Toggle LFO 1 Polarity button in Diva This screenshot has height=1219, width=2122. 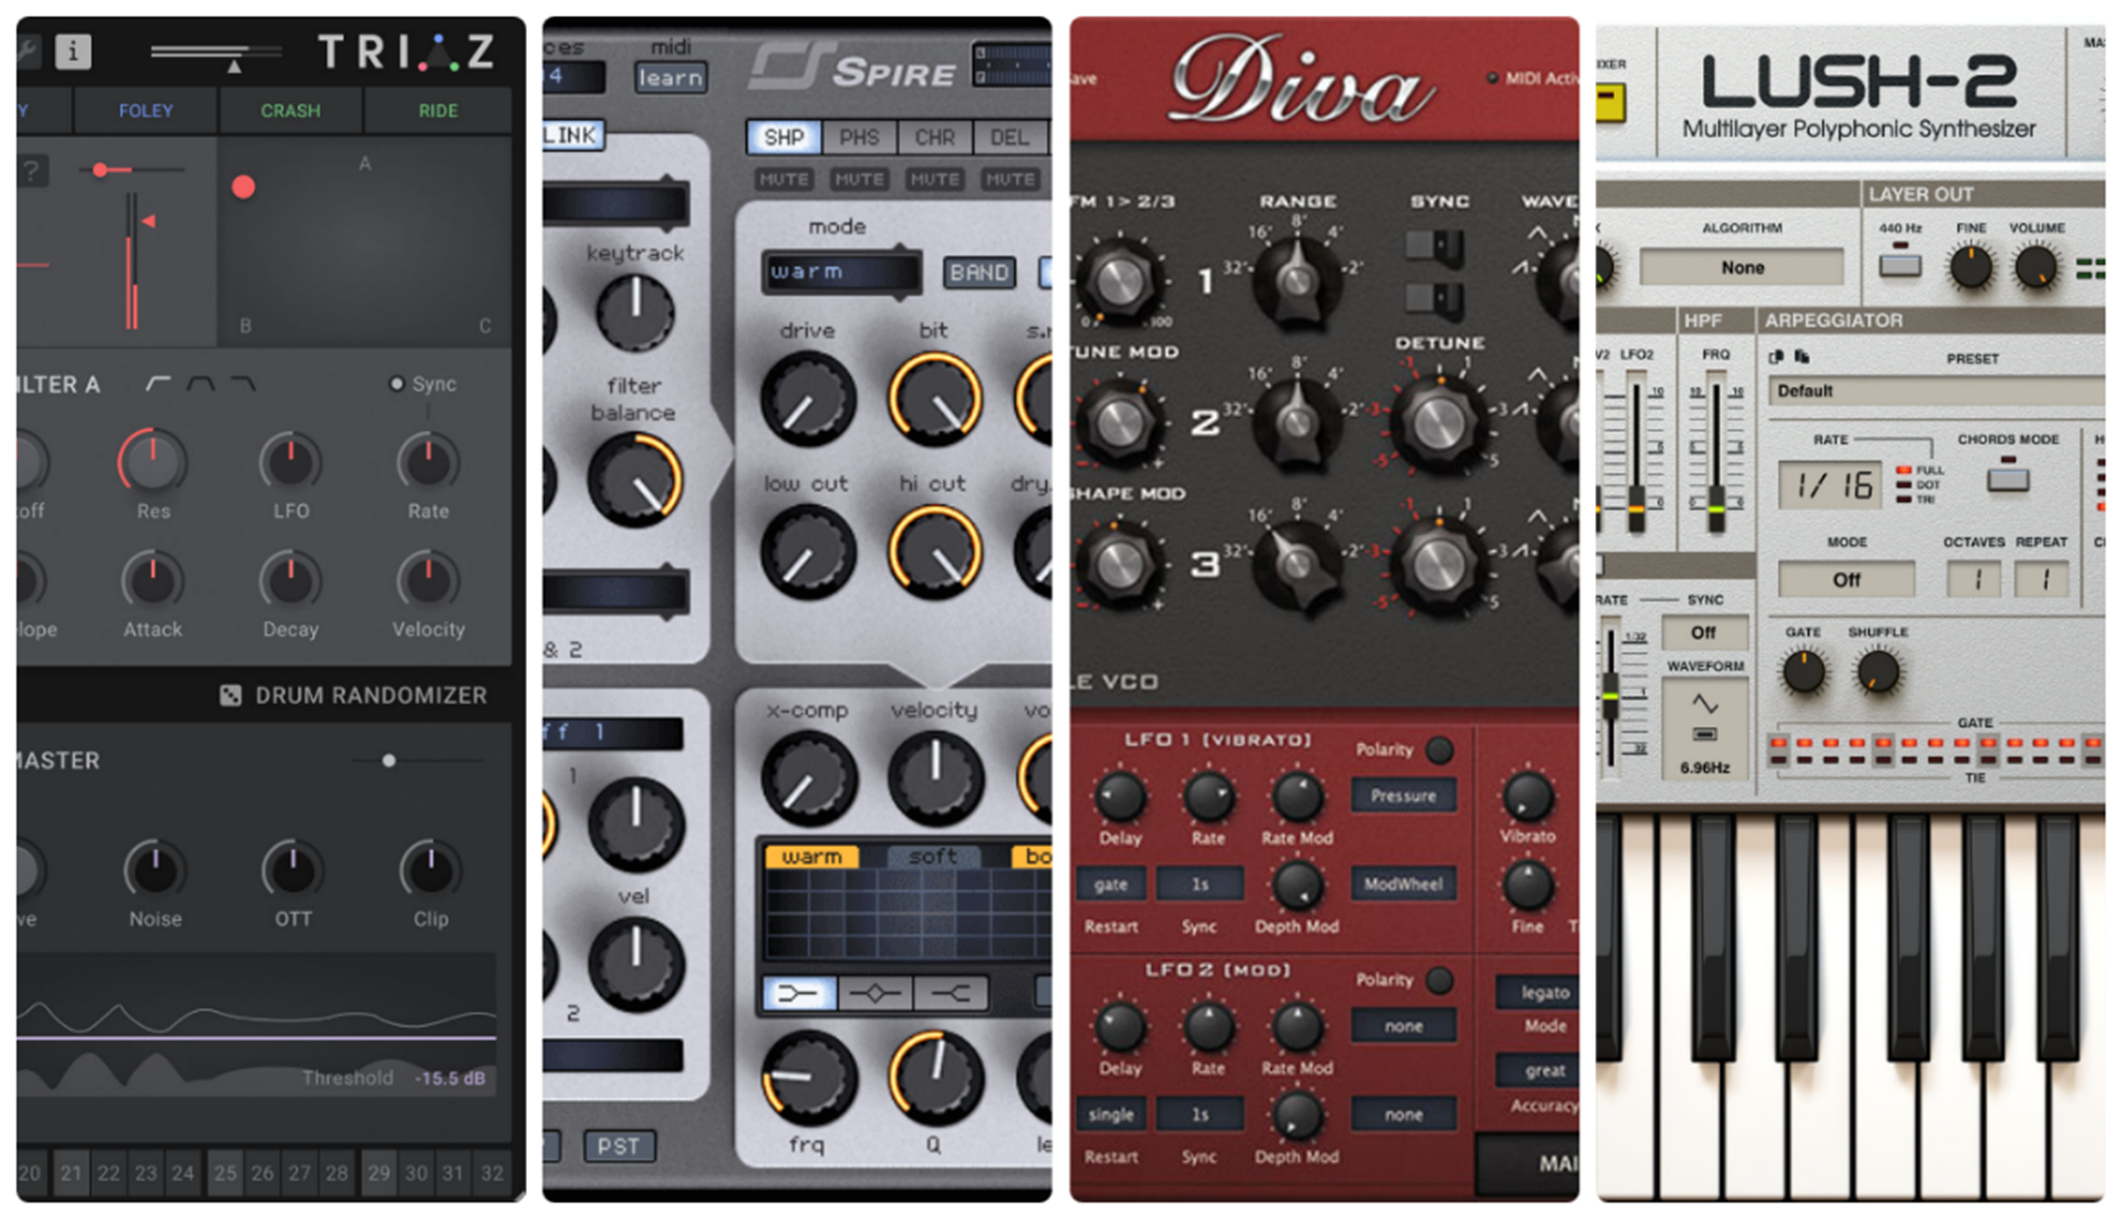[x=1439, y=750]
